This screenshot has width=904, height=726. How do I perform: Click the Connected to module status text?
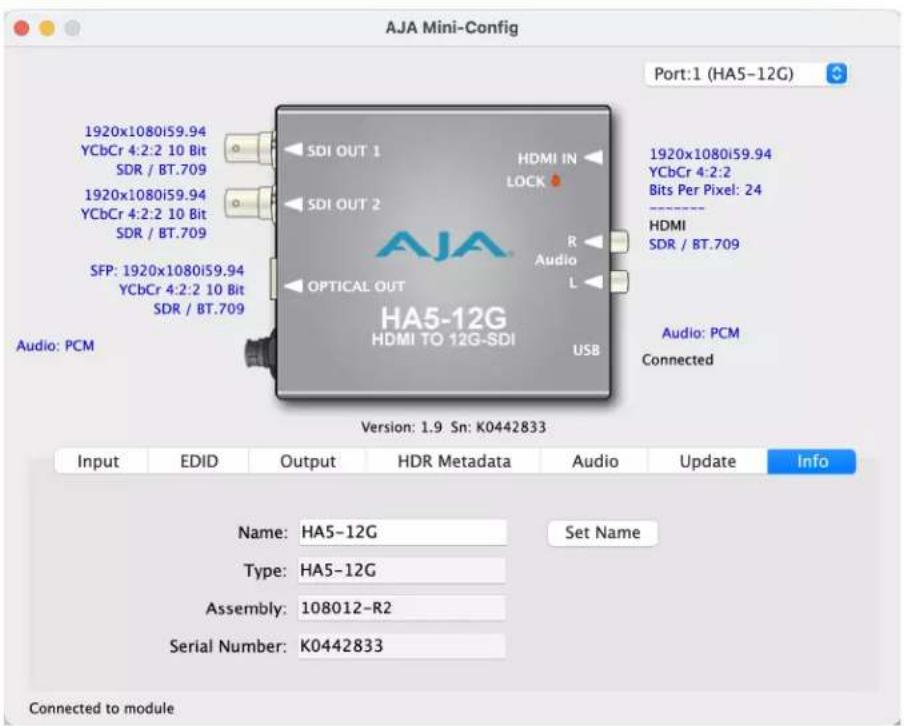(101, 708)
